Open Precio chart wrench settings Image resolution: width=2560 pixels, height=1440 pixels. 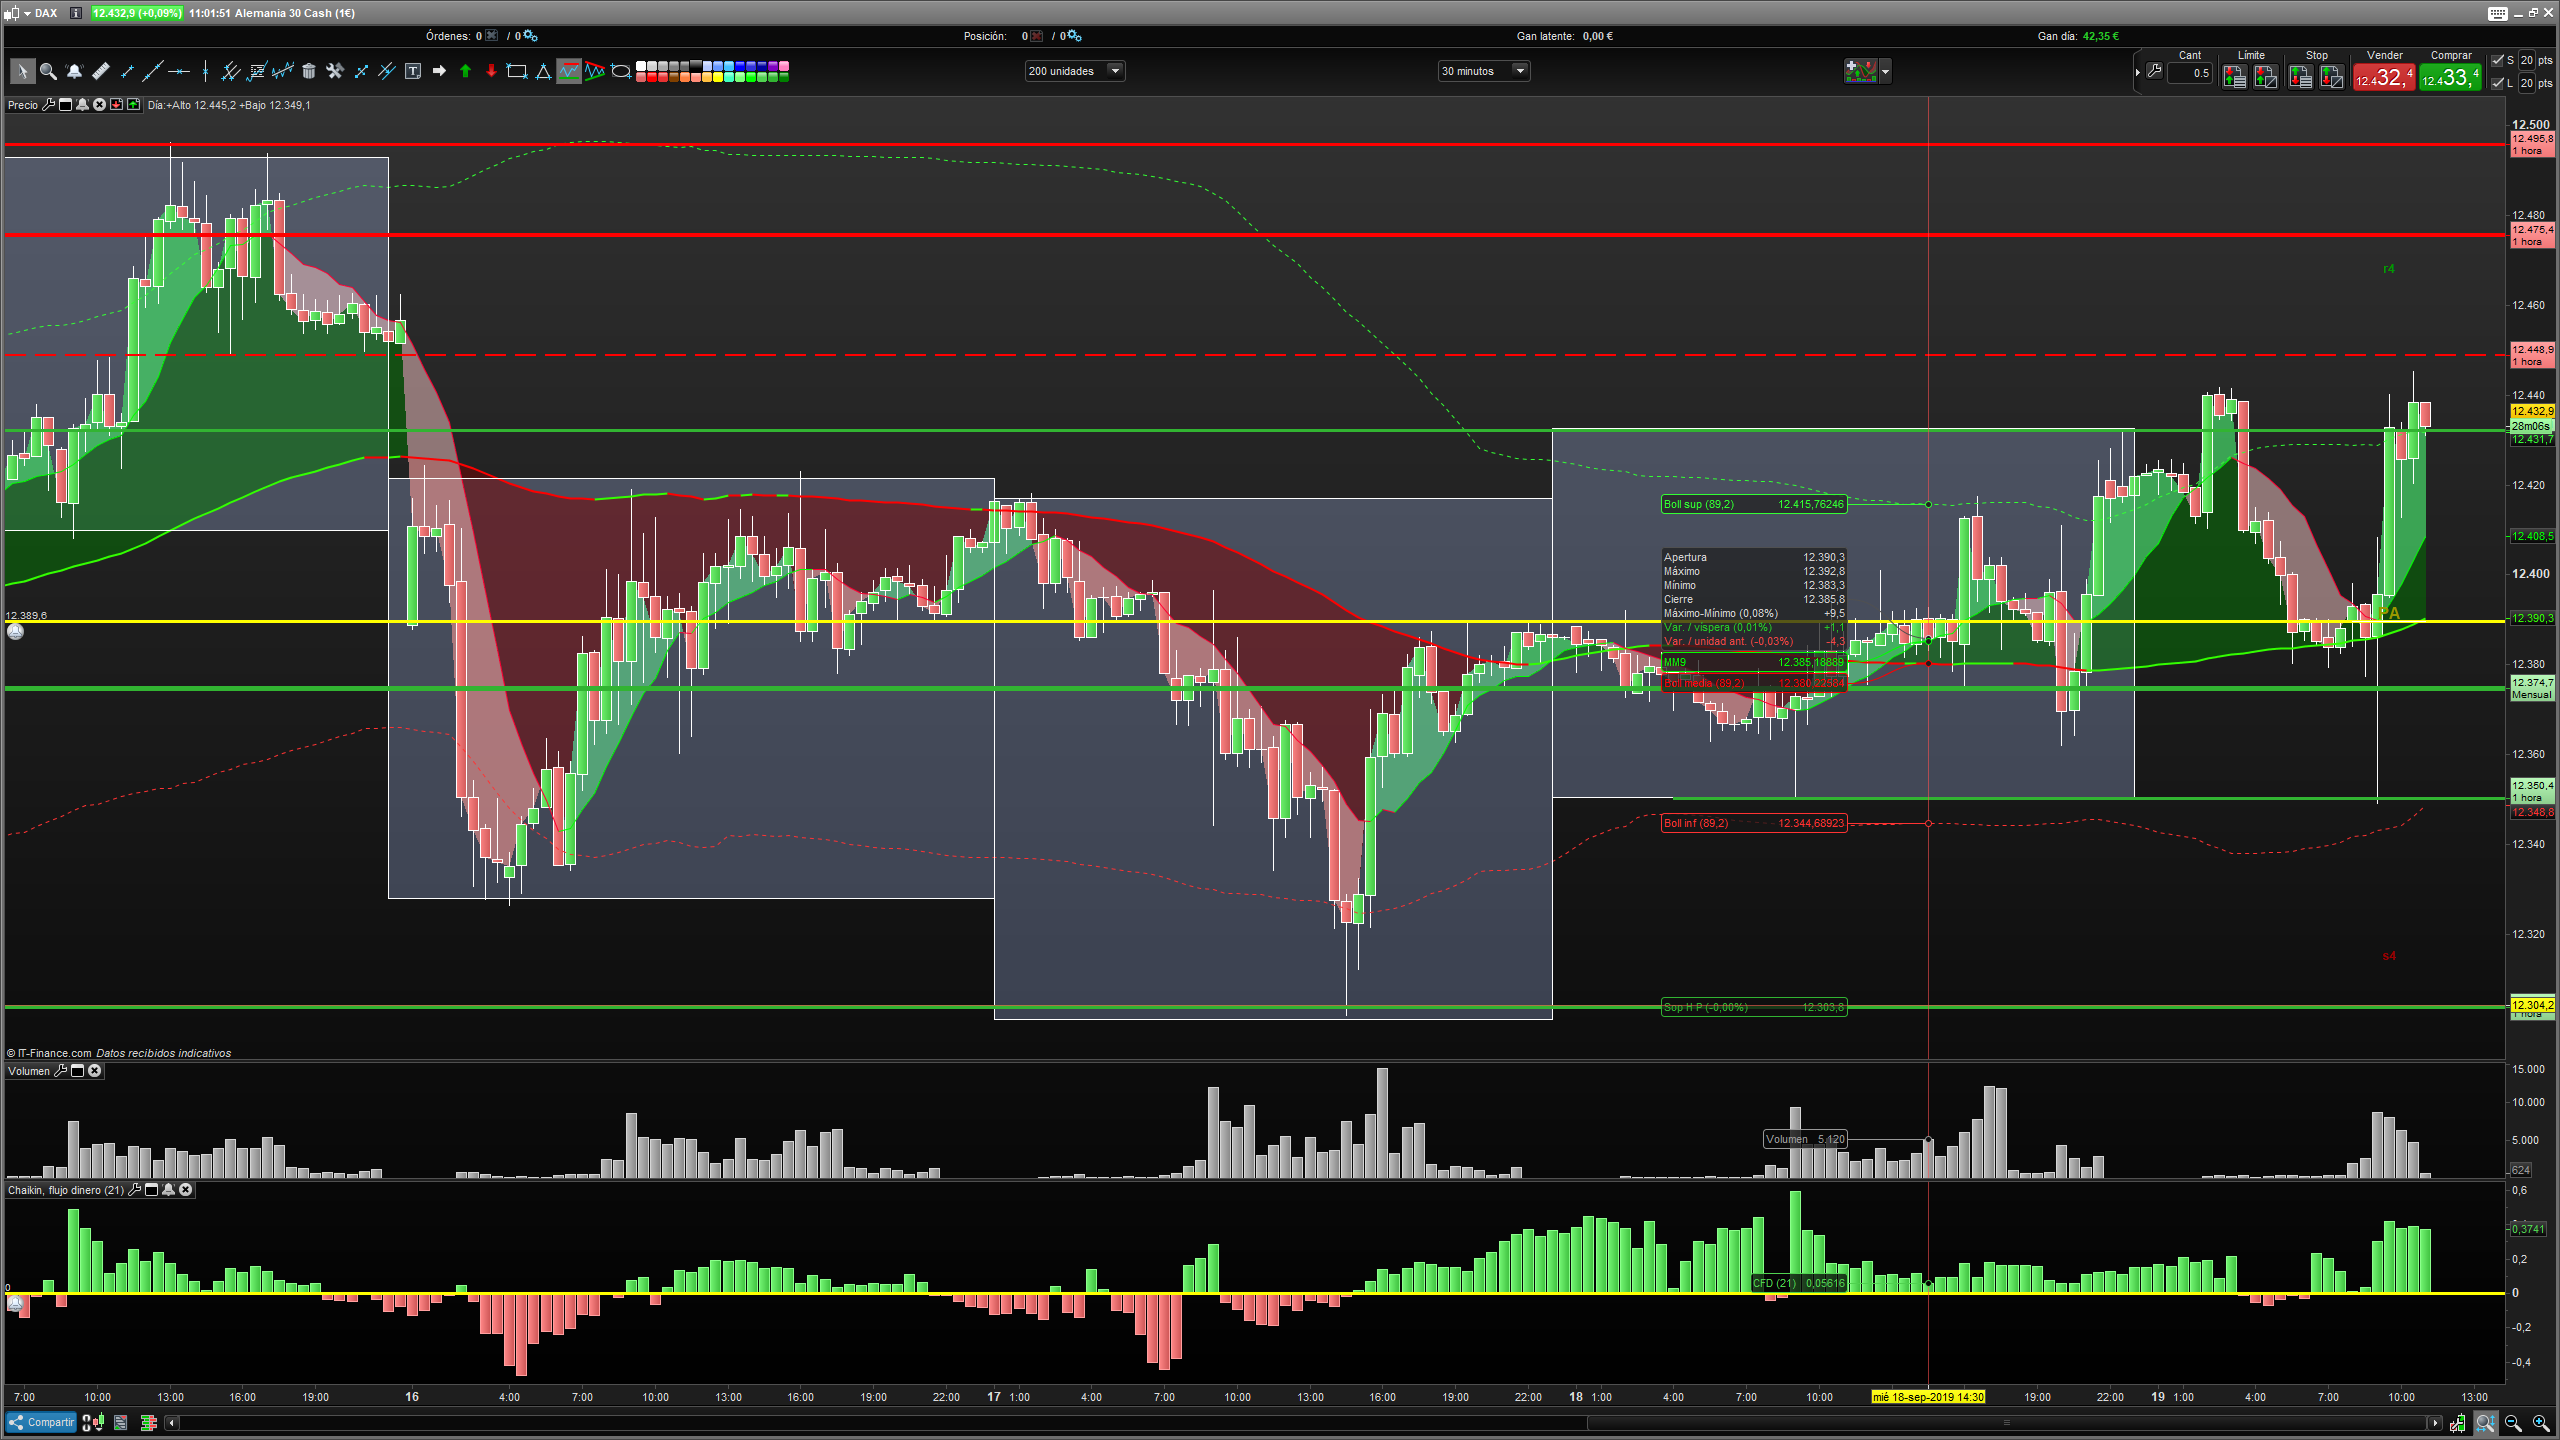coord(48,105)
